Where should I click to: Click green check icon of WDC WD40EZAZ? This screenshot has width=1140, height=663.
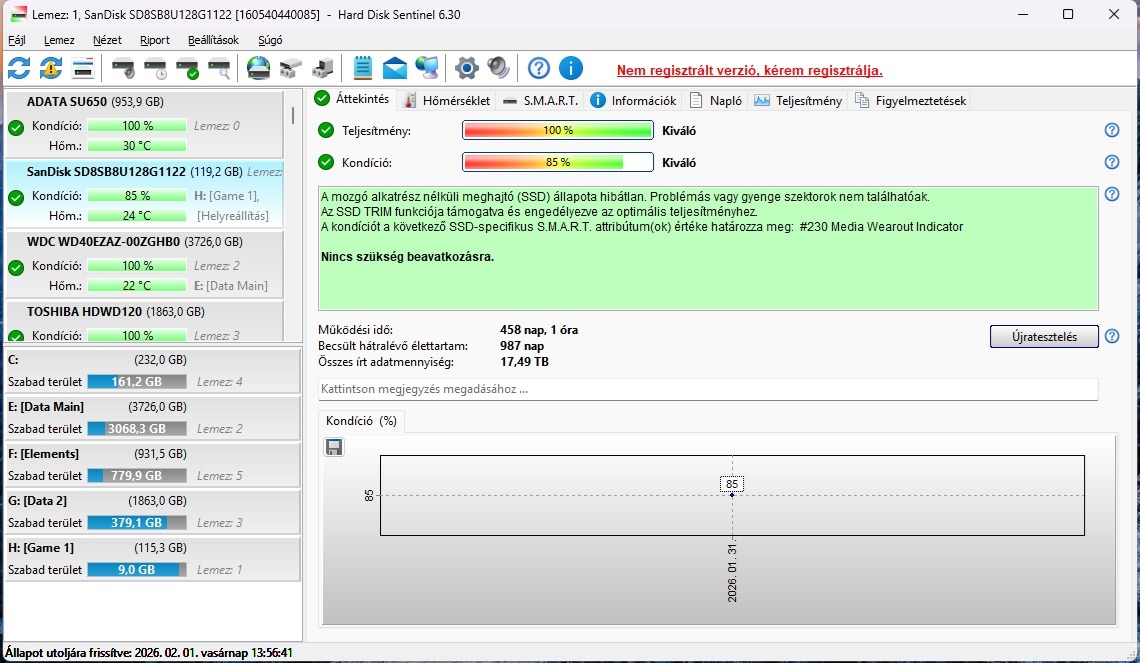click(x=16, y=268)
